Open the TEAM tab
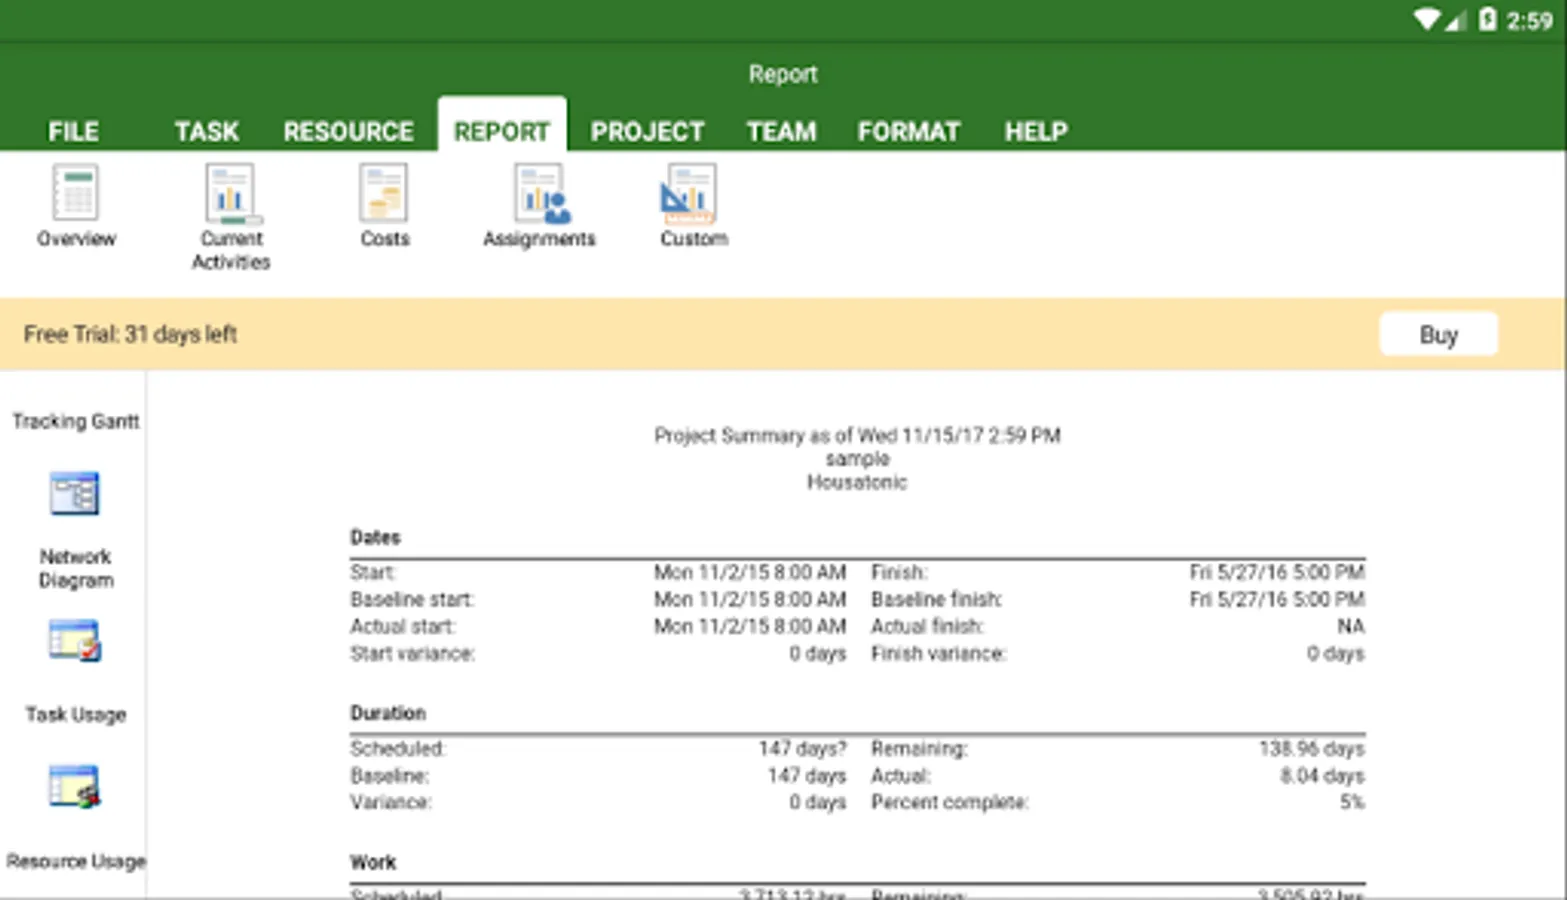The image size is (1567, 900). coord(781,131)
